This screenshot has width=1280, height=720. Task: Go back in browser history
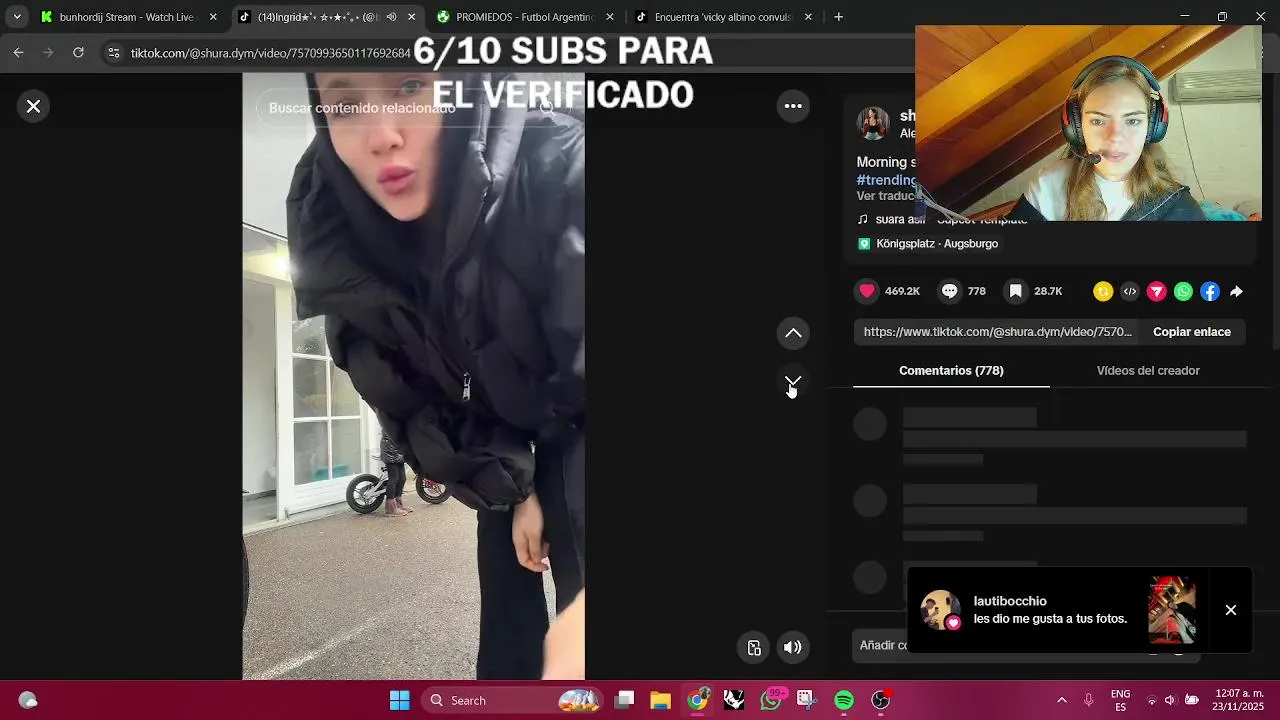[18, 52]
